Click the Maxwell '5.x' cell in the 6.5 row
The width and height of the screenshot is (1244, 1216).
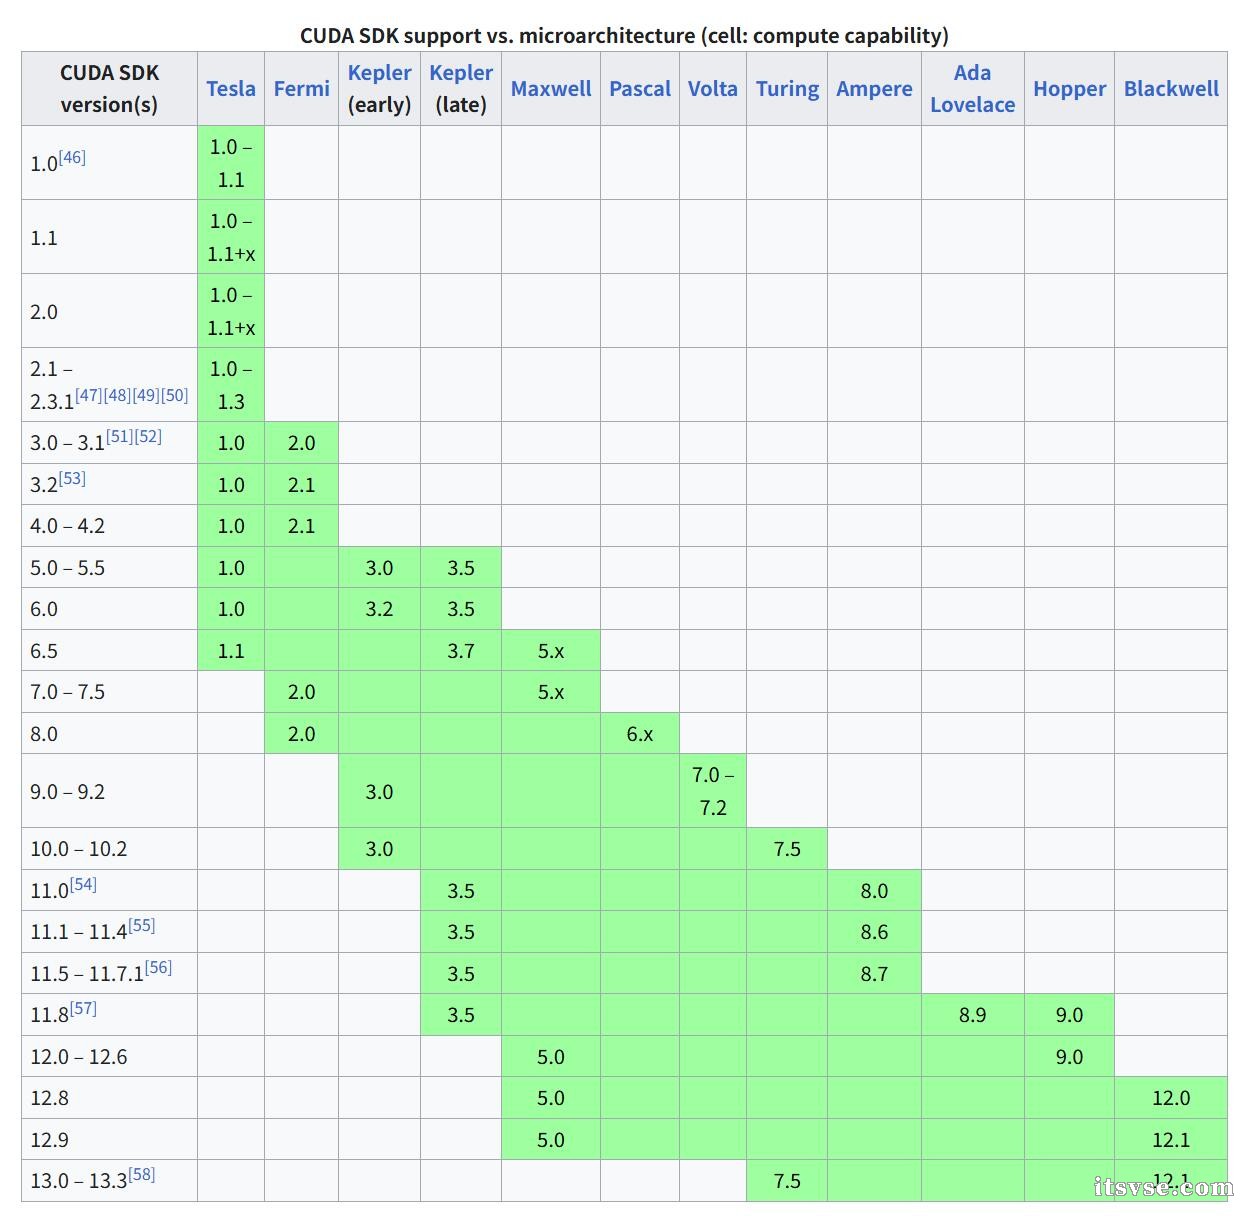click(x=551, y=651)
